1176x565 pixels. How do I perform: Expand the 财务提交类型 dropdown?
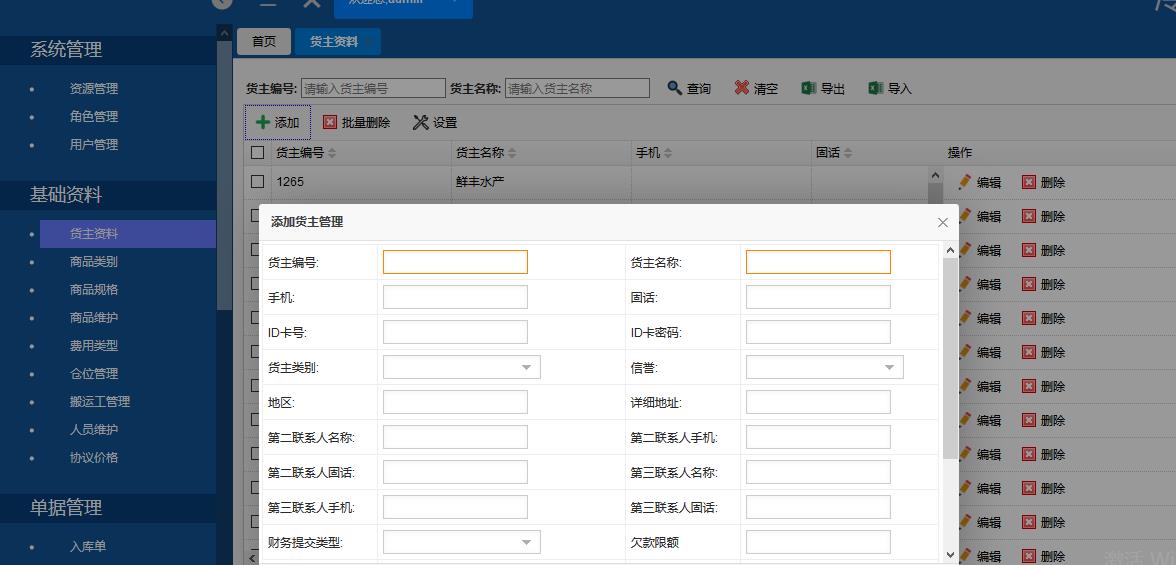526,542
